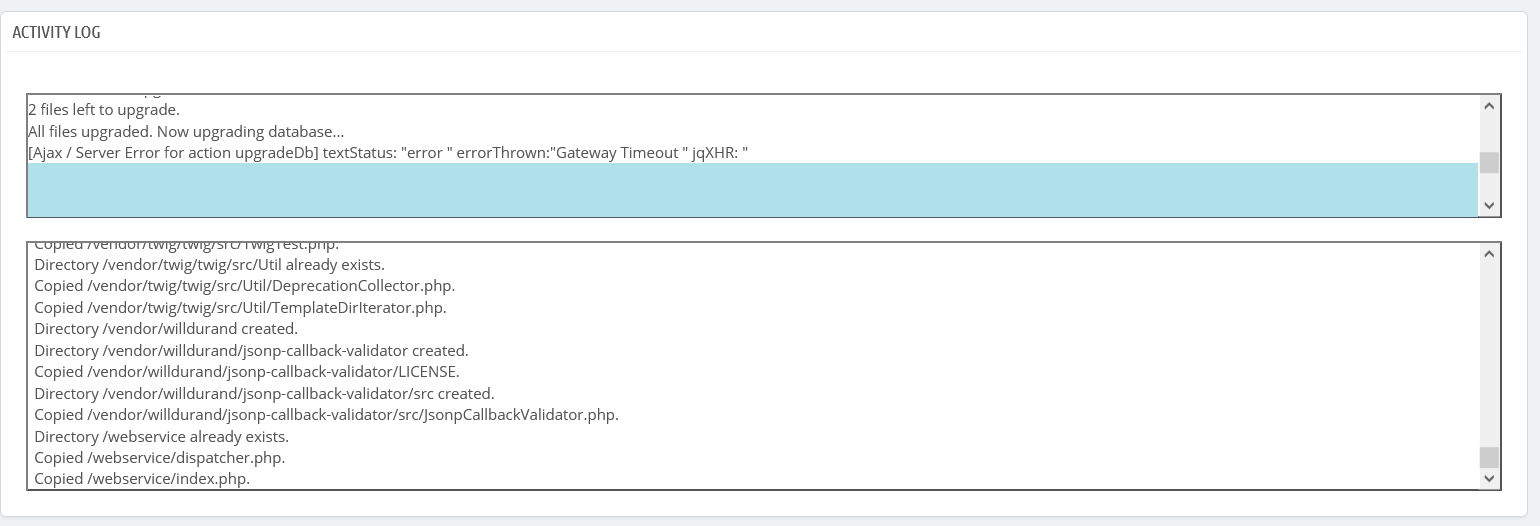The height and width of the screenshot is (526, 1540).
Task: Click the lower log's scroll-up arrow
Action: click(x=1489, y=253)
